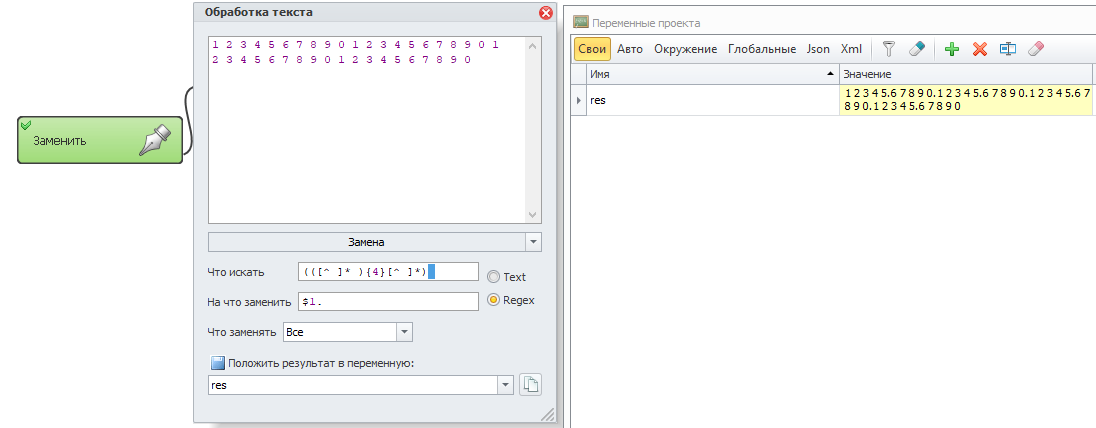This screenshot has height=428, width=1096.
Task: Click inside the source text area
Action: click(367, 130)
